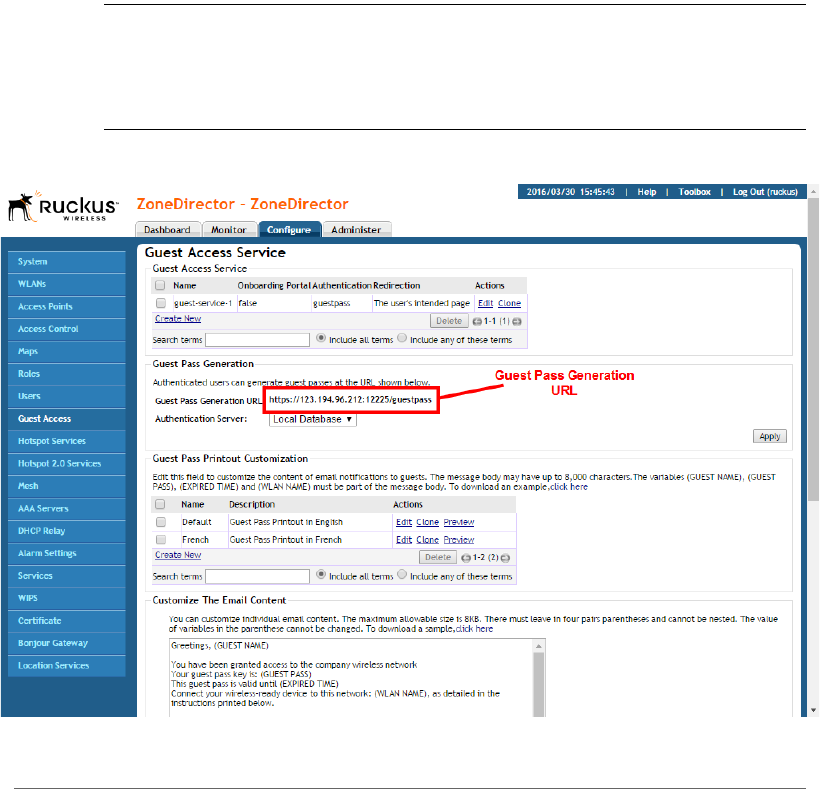Edit the Default guest pass printout

tap(404, 522)
